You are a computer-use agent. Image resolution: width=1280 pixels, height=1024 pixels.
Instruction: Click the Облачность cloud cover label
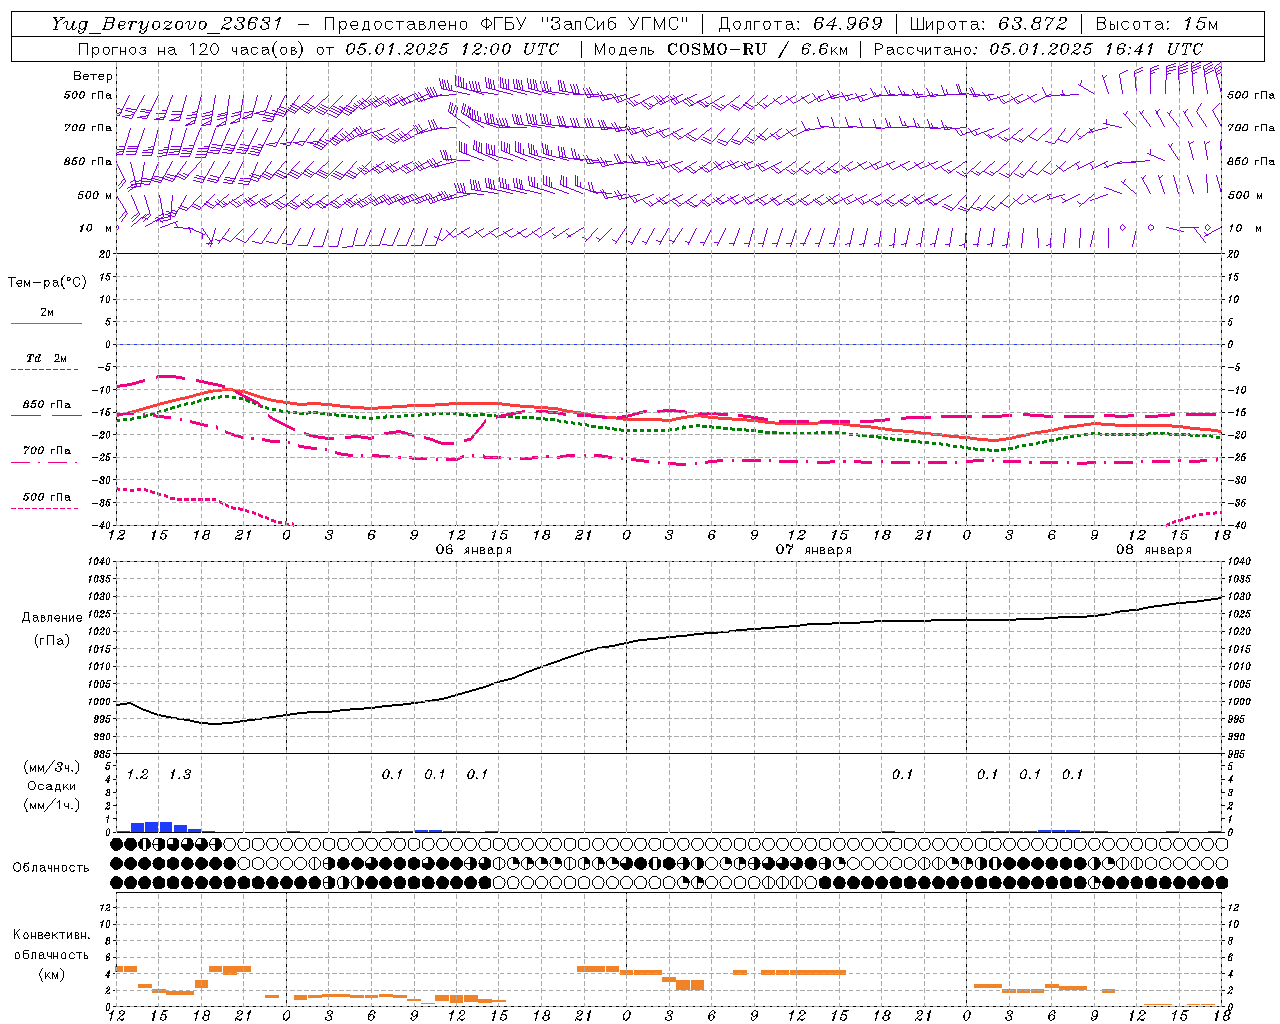(51, 868)
